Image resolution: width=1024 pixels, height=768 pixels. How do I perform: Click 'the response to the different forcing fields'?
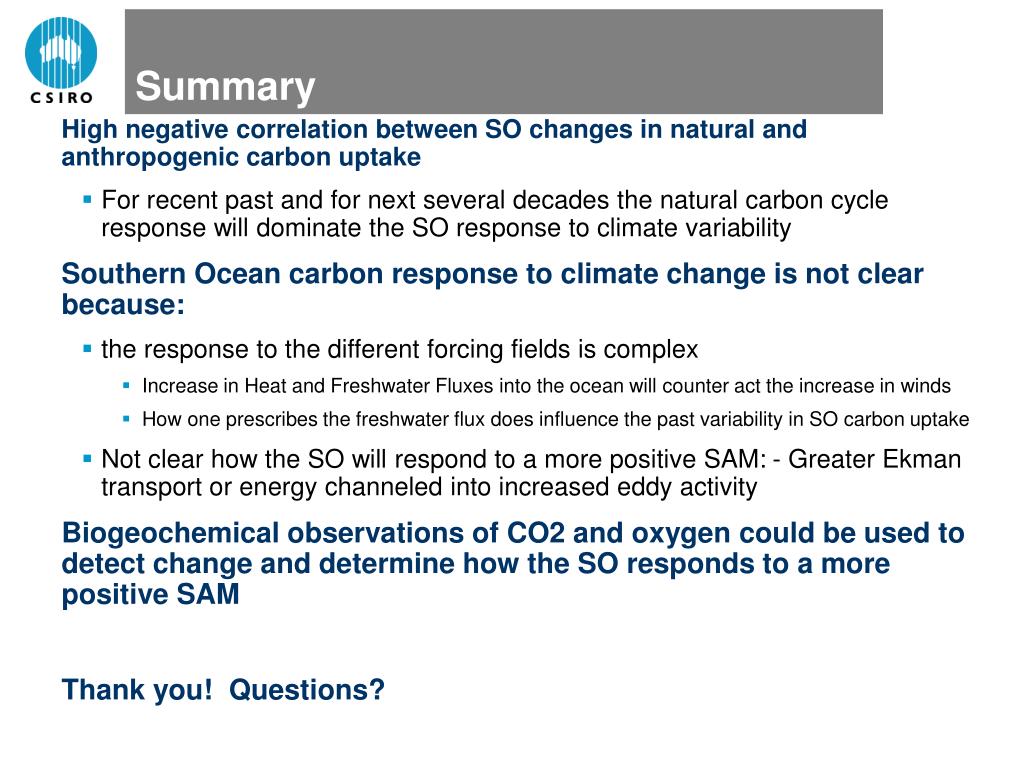(x=400, y=349)
